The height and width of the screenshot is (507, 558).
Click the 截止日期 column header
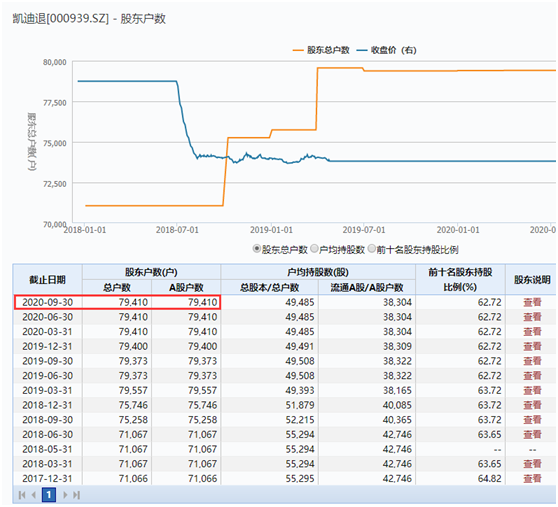(x=47, y=280)
